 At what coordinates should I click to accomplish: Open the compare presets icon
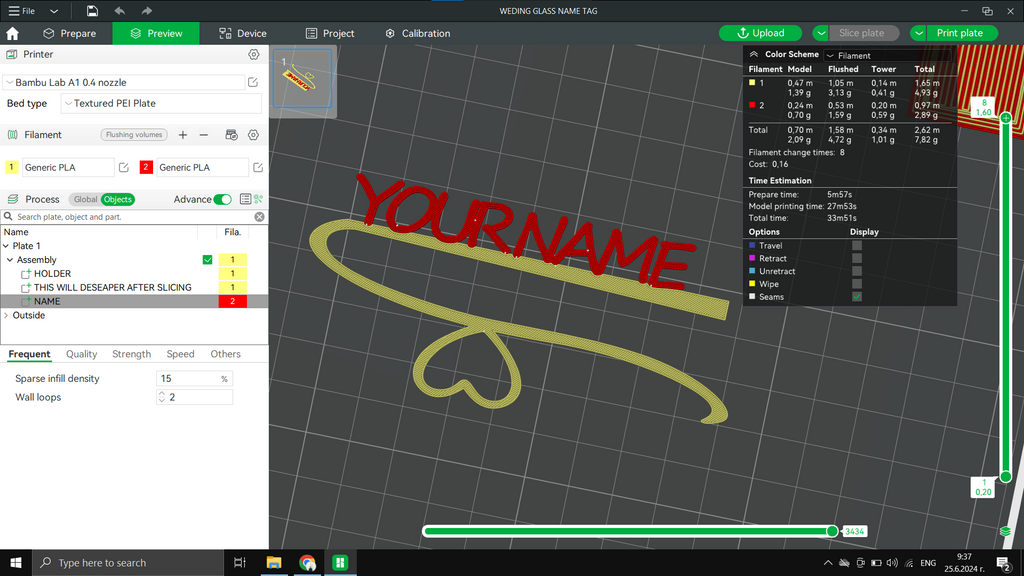coord(259,199)
